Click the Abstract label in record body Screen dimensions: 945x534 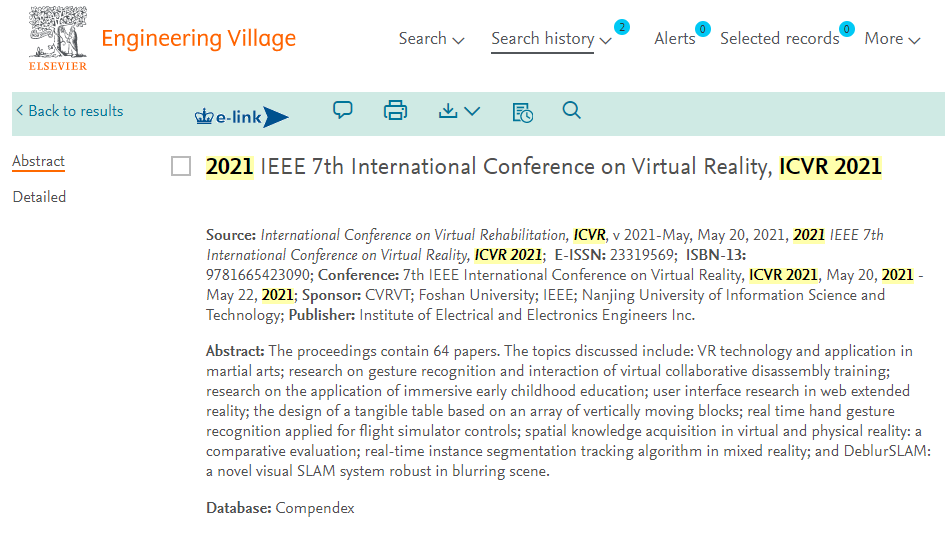tap(235, 351)
